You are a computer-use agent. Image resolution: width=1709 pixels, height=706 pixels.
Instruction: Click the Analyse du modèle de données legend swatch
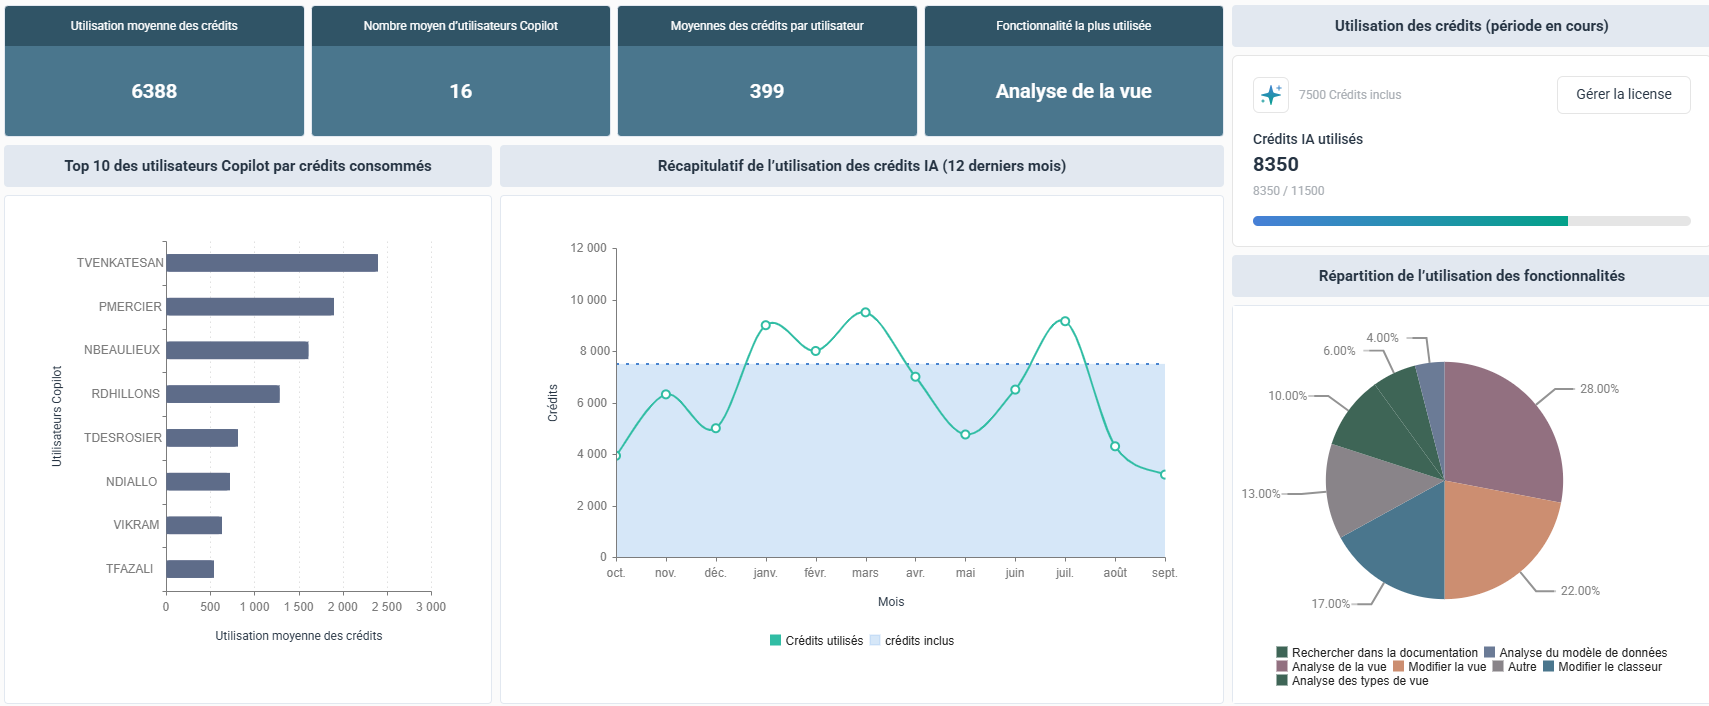coord(1489,653)
